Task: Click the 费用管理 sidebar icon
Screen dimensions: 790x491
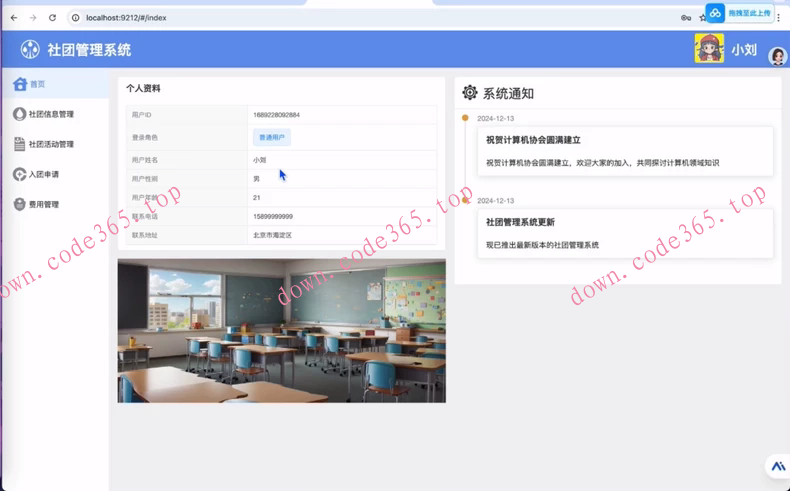Action: click(19, 204)
